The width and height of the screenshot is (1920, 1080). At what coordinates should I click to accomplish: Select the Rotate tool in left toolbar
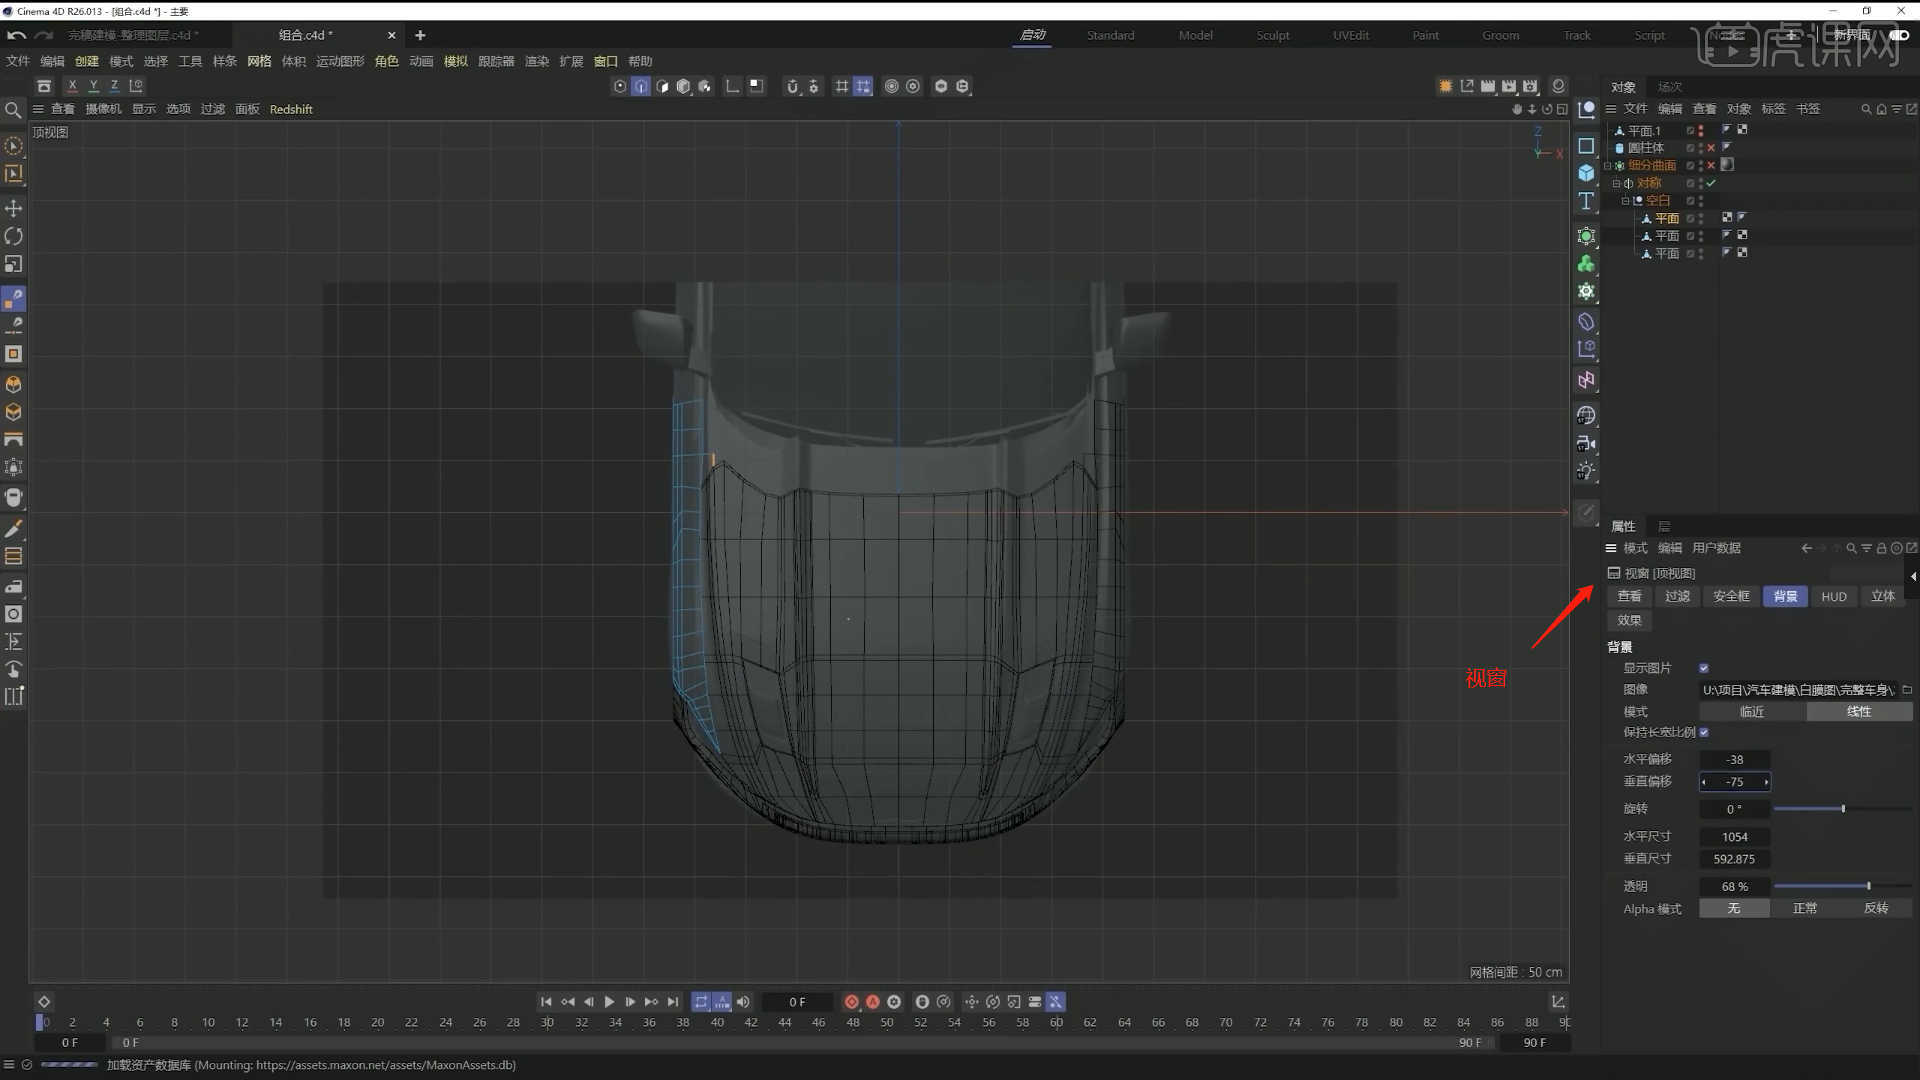coord(14,236)
